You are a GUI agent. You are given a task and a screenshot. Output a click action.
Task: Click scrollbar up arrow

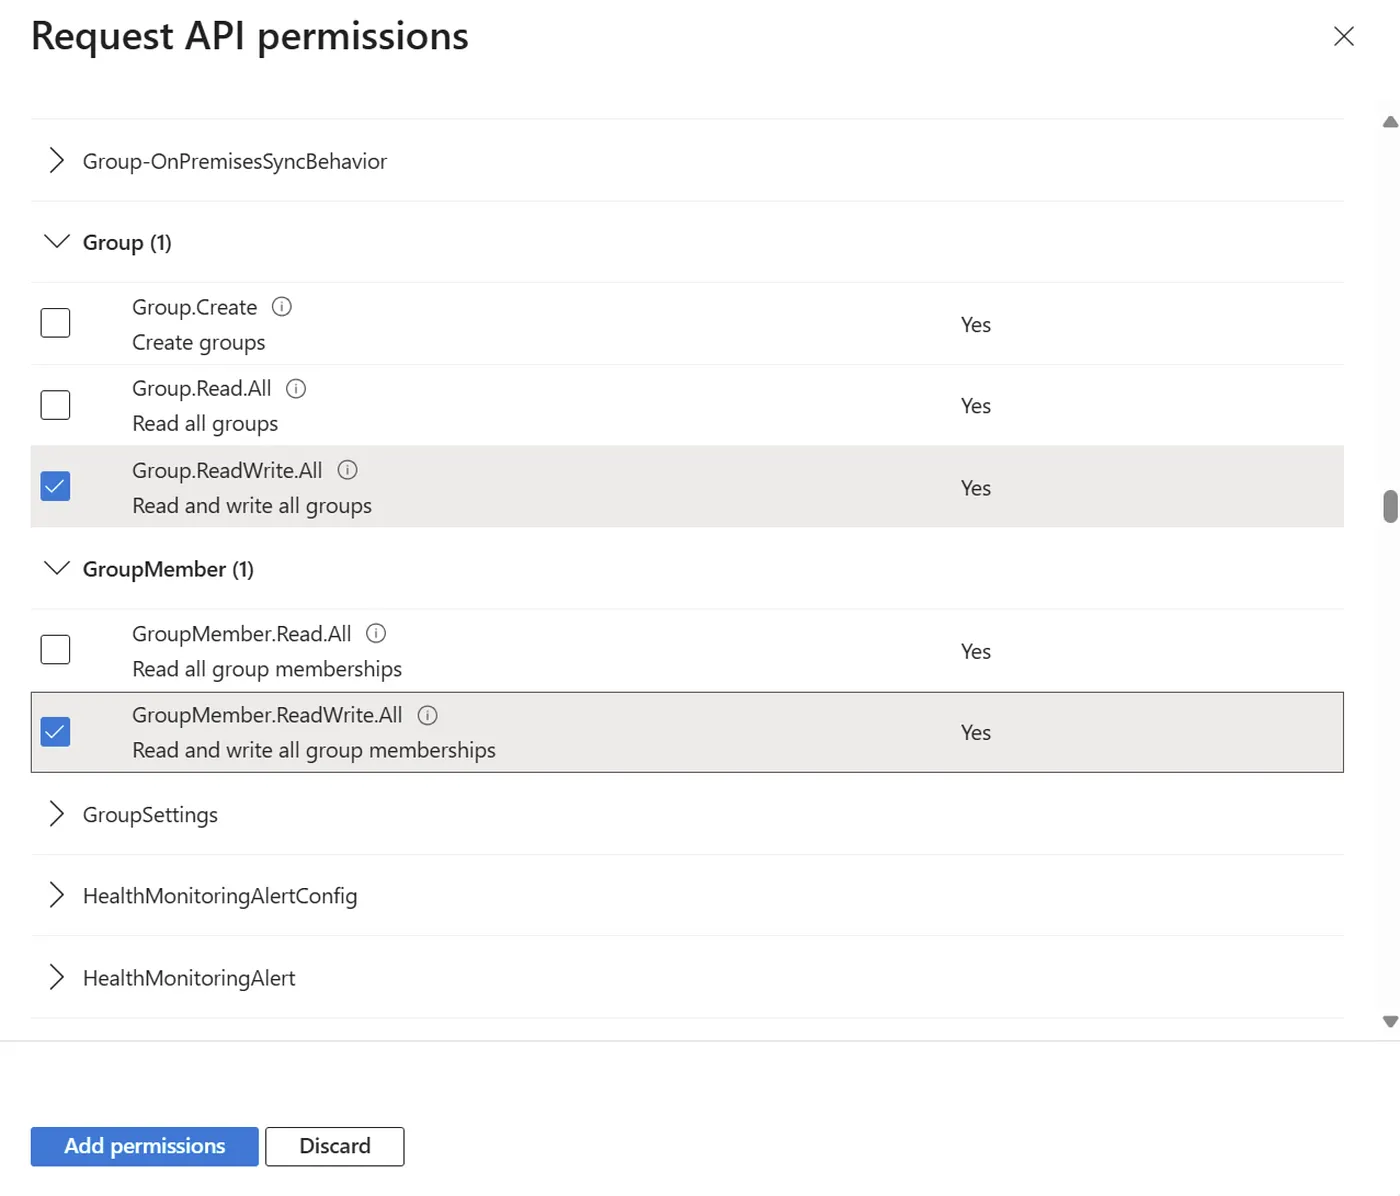click(x=1389, y=122)
